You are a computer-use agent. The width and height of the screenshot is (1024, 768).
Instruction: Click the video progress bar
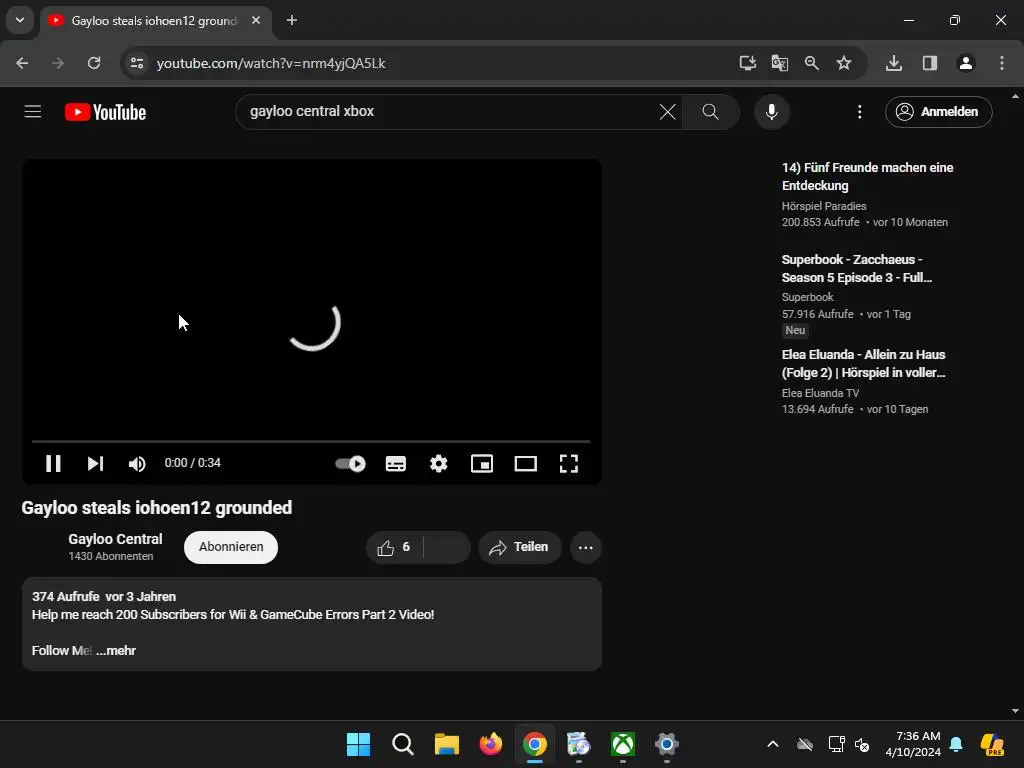(x=311, y=441)
